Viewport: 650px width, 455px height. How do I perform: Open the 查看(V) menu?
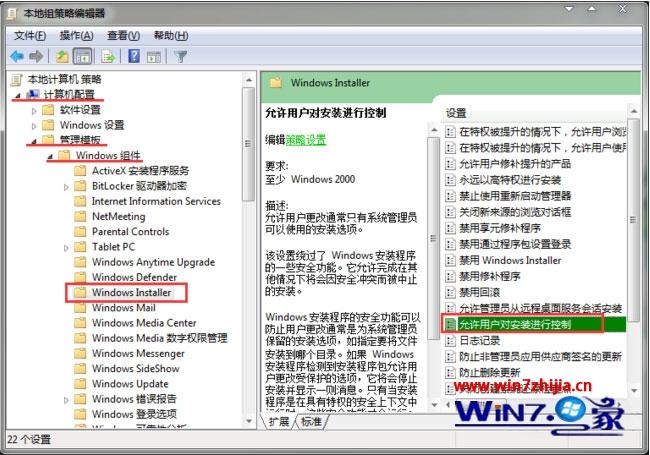click(123, 36)
